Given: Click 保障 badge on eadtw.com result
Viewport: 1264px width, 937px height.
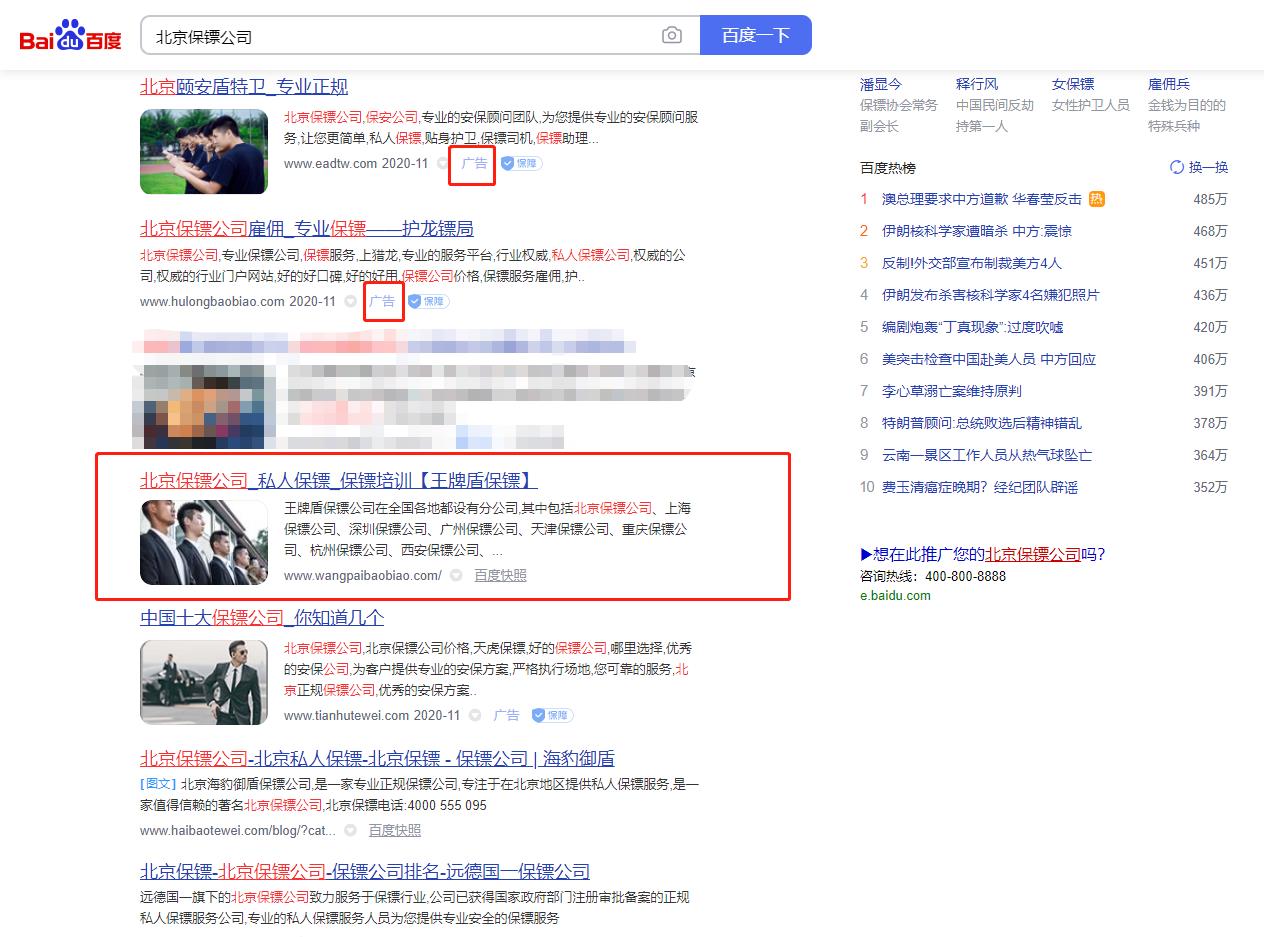Looking at the screenshot, I should (521, 163).
